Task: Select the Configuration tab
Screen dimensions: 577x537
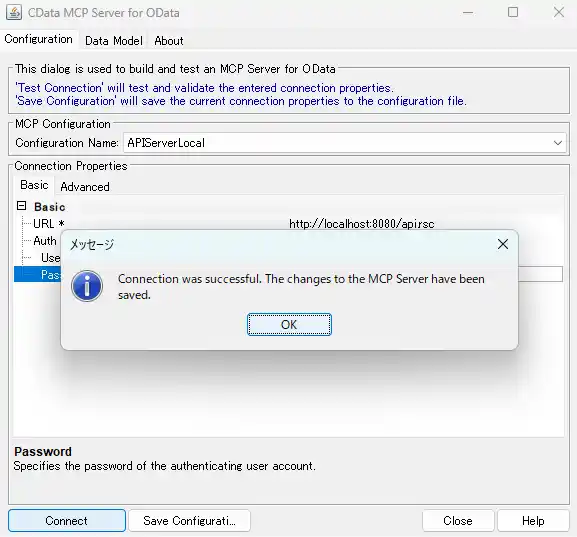Action: tap(39, 39)
